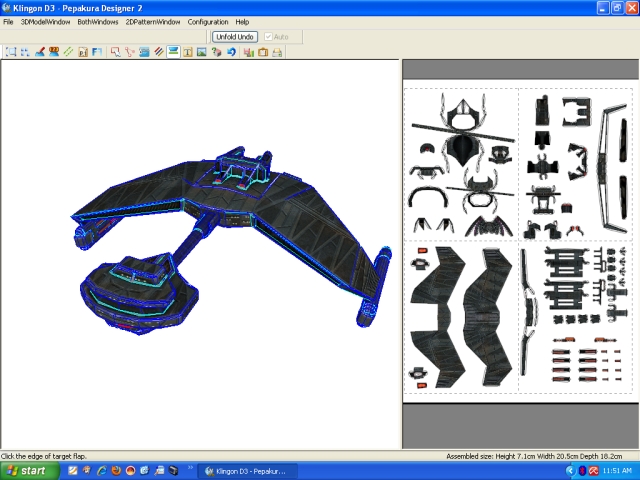This screenshot has width=640, height=480.
Task: Click the printer toolbar icon
Action: [x=277, y=52]
